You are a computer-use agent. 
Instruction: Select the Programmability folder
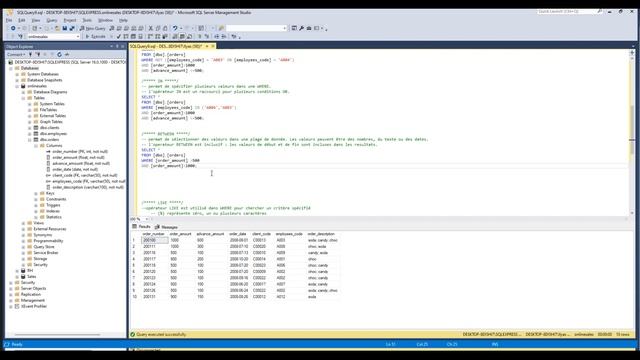click(x=48, y=241)
